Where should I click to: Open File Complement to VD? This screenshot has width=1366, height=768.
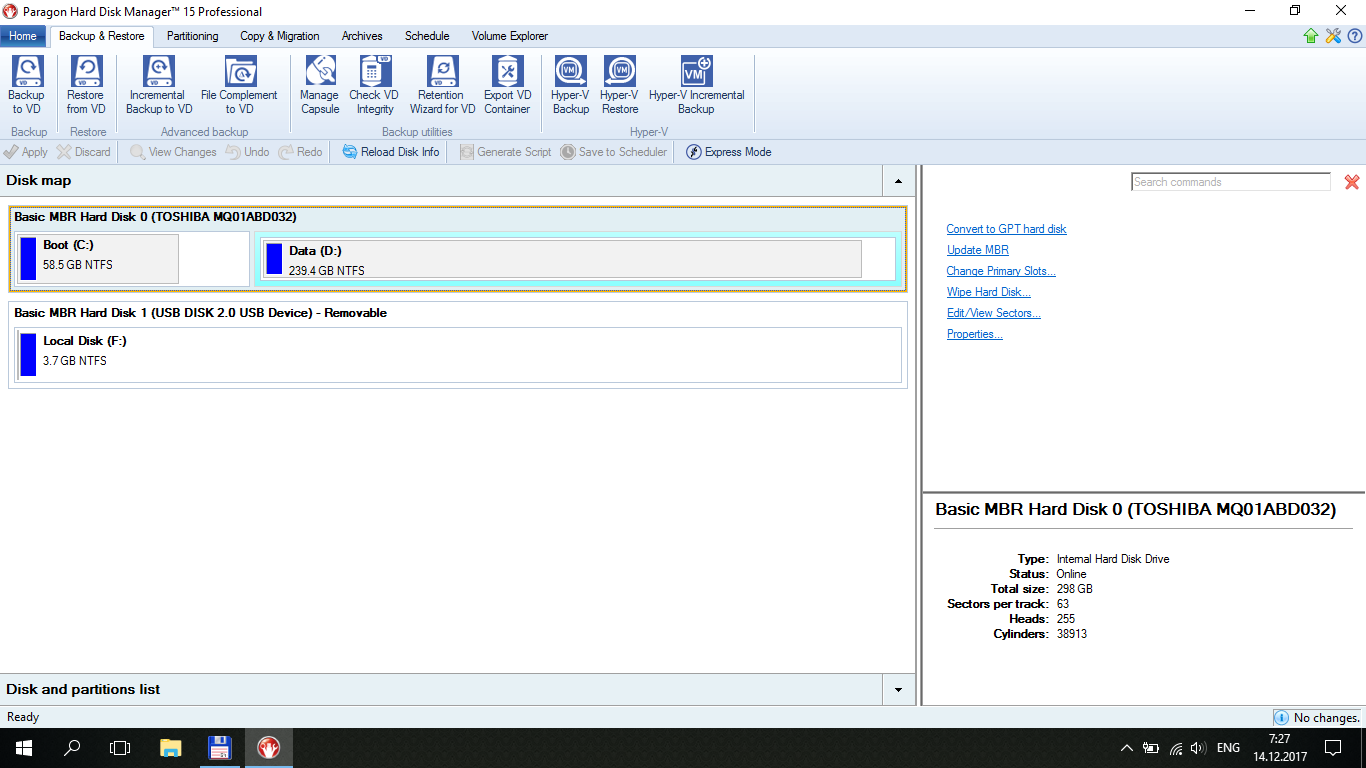point(239,86)
